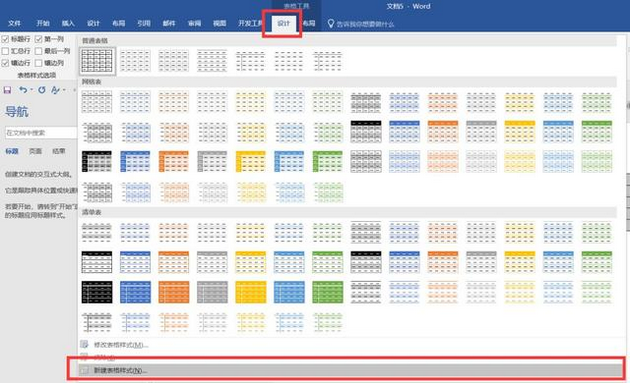Screen dimensions: 633x384
Task: Open Table Tools 布局 tab beside highlighted 设计
Action: [x=309, y=23]
